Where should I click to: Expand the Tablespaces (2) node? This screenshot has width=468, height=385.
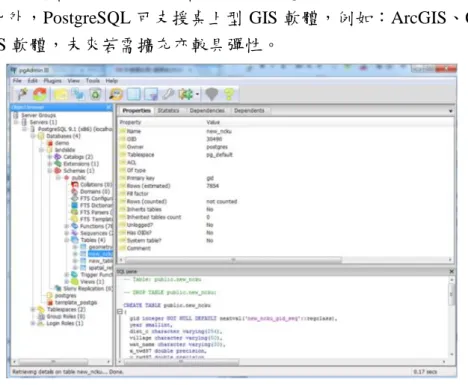[x=33, y=309]
